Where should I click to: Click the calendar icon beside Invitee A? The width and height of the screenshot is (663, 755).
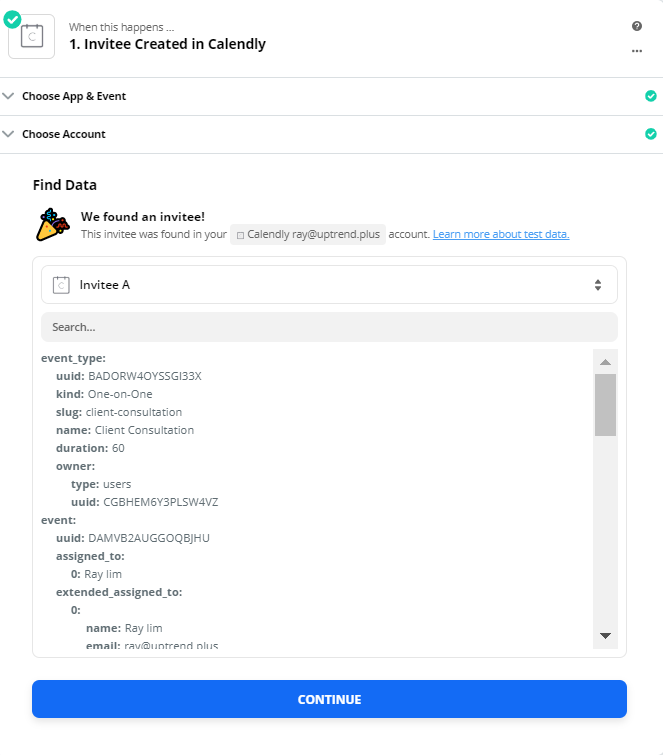tap(61, 285)
